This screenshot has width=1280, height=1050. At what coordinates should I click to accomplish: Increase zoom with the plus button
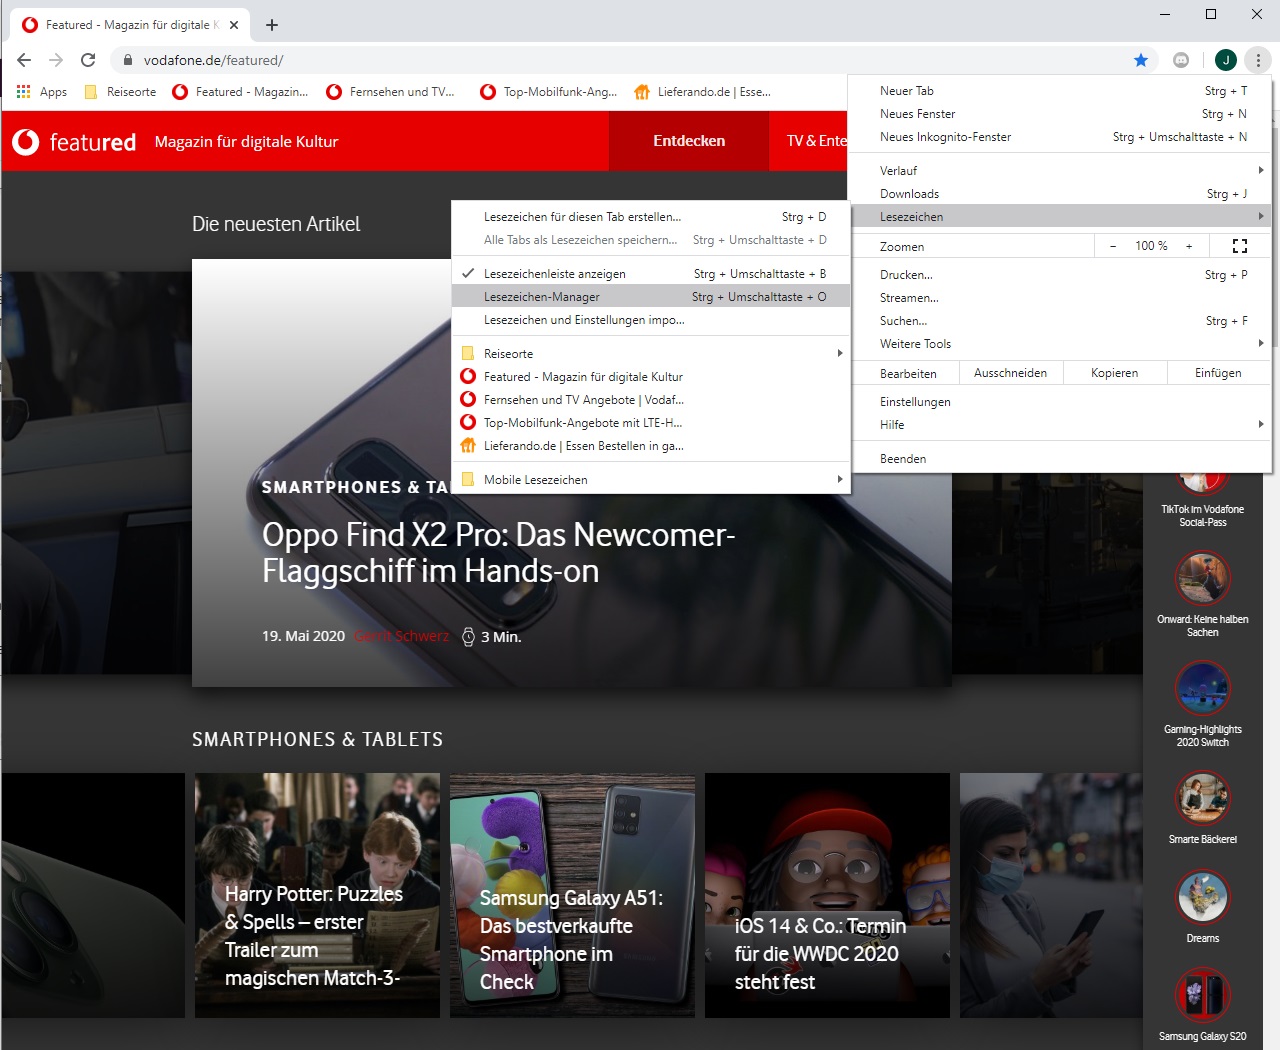pyautogui.click(x=1189, y=246)
